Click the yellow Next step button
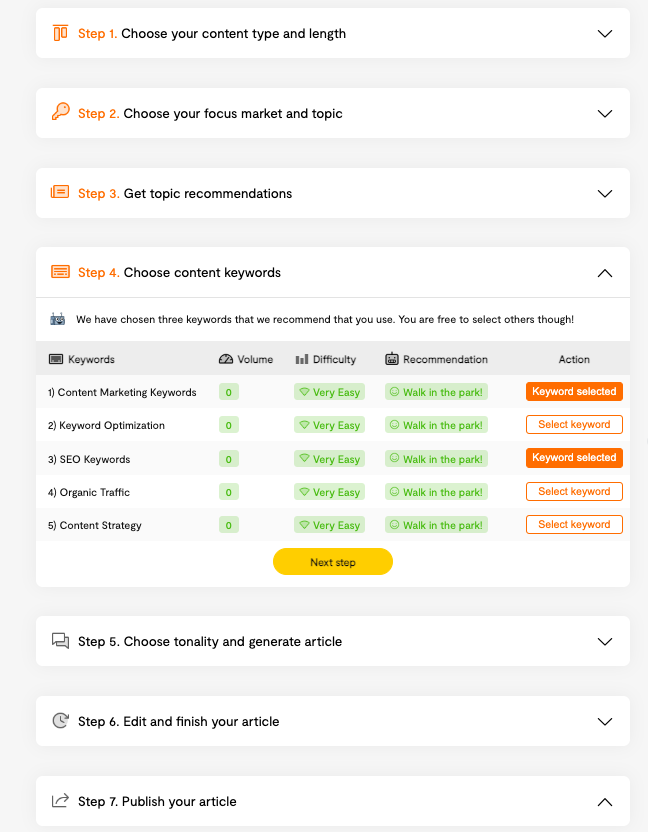Screen dimensions: 648x832 (333, 562)
